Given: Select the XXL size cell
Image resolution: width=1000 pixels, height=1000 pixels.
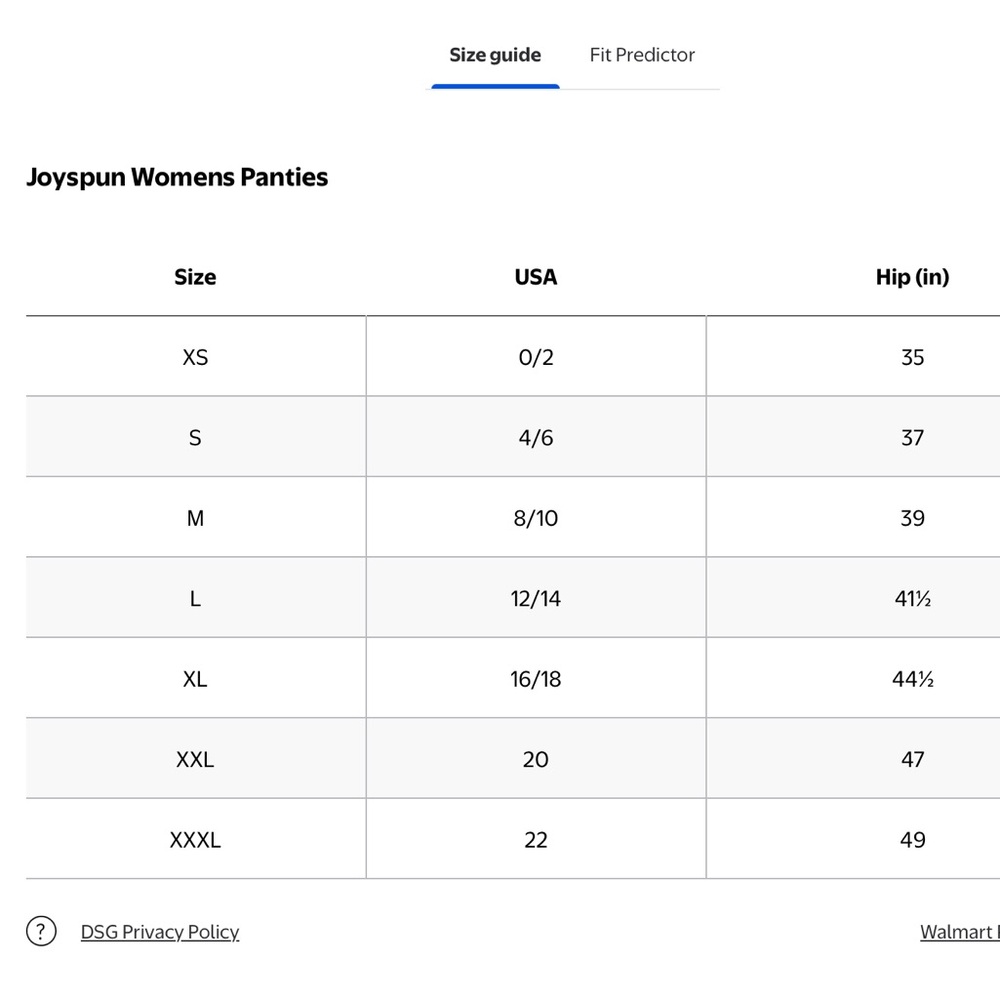Looking at the screenshot, I should pyautogui.click(x=195, y=759).
